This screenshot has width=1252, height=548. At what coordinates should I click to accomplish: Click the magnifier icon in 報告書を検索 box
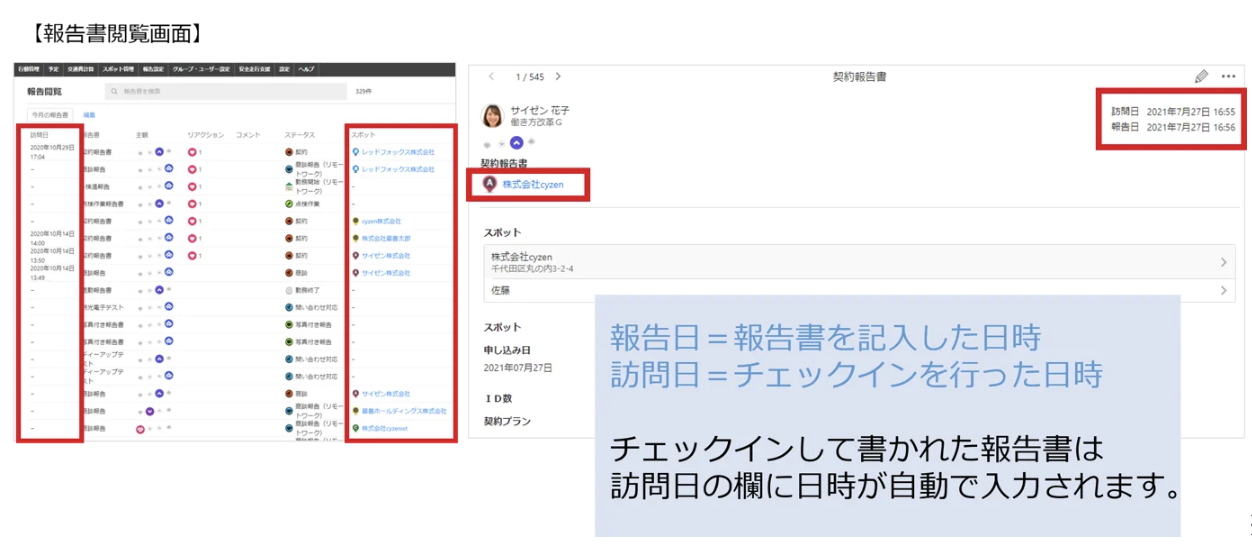click(x=114, y=91)
